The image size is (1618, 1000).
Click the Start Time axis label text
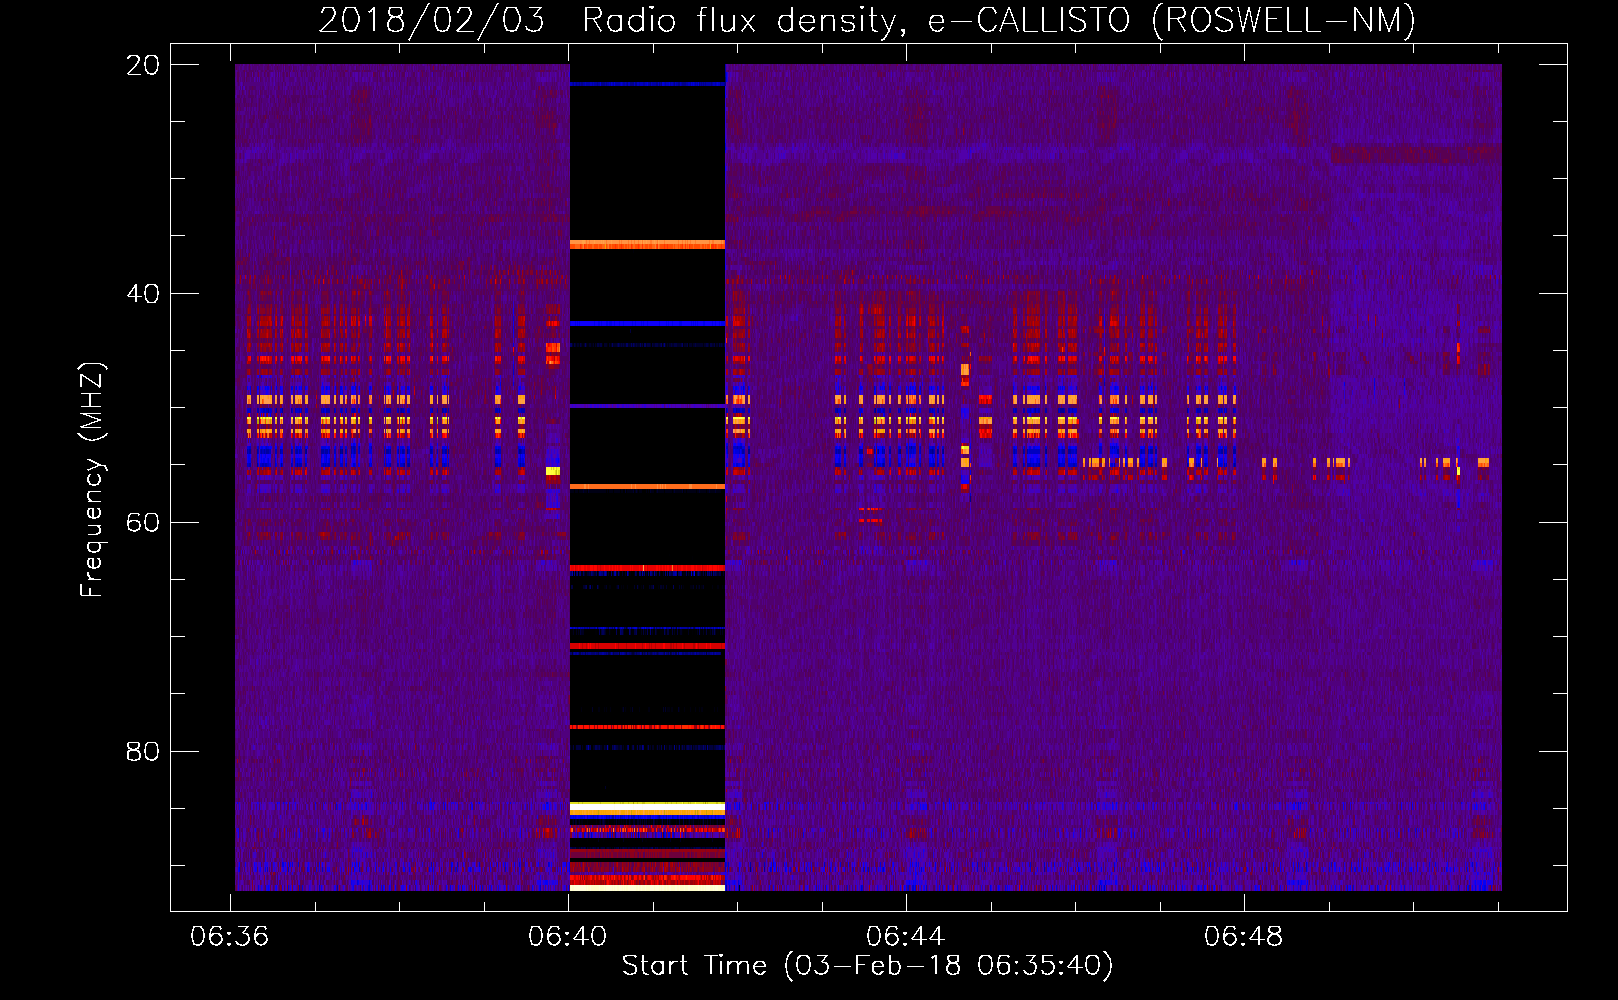867,965
